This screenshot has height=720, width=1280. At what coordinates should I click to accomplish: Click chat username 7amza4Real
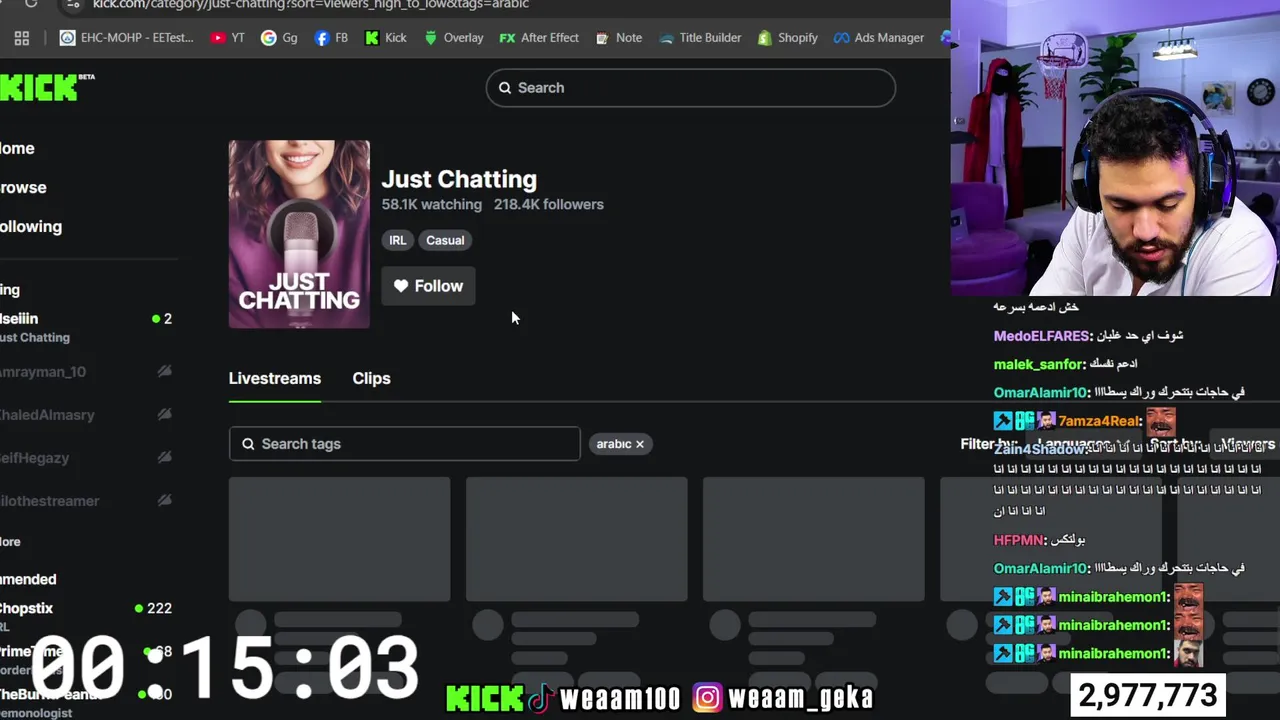tap(1100, 421)
